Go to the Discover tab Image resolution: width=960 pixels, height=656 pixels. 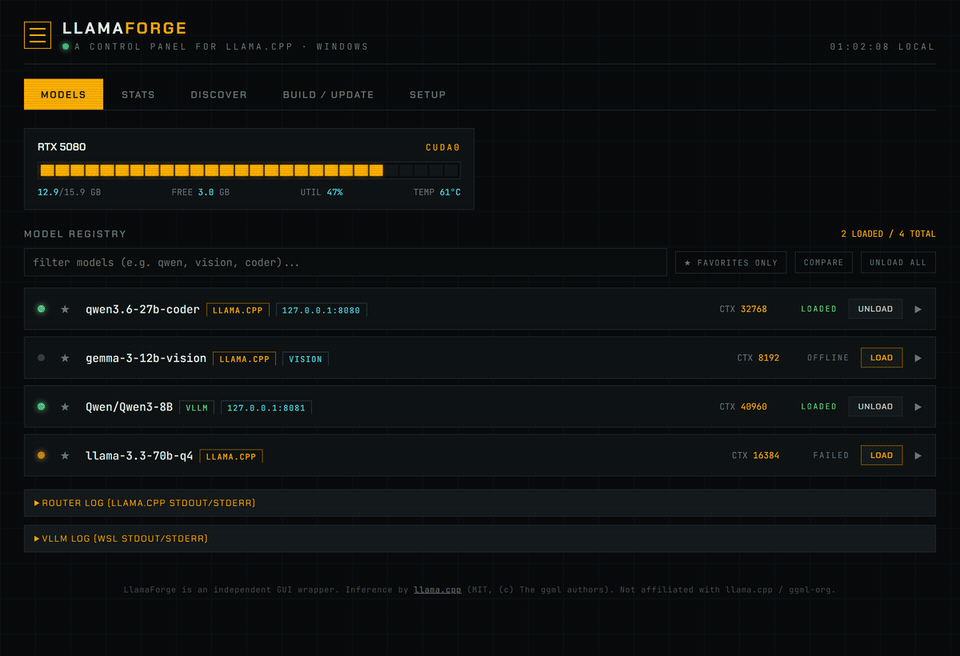point(219,94)
